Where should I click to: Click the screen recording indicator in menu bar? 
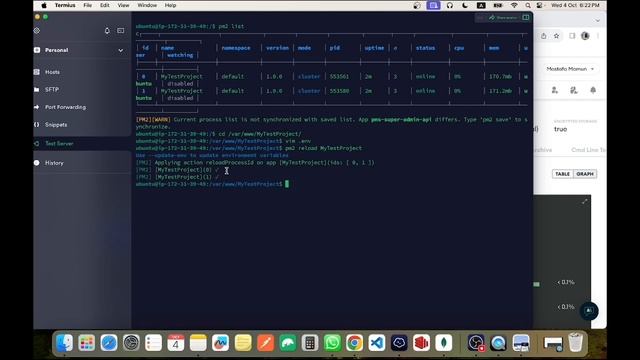point(433,5)
